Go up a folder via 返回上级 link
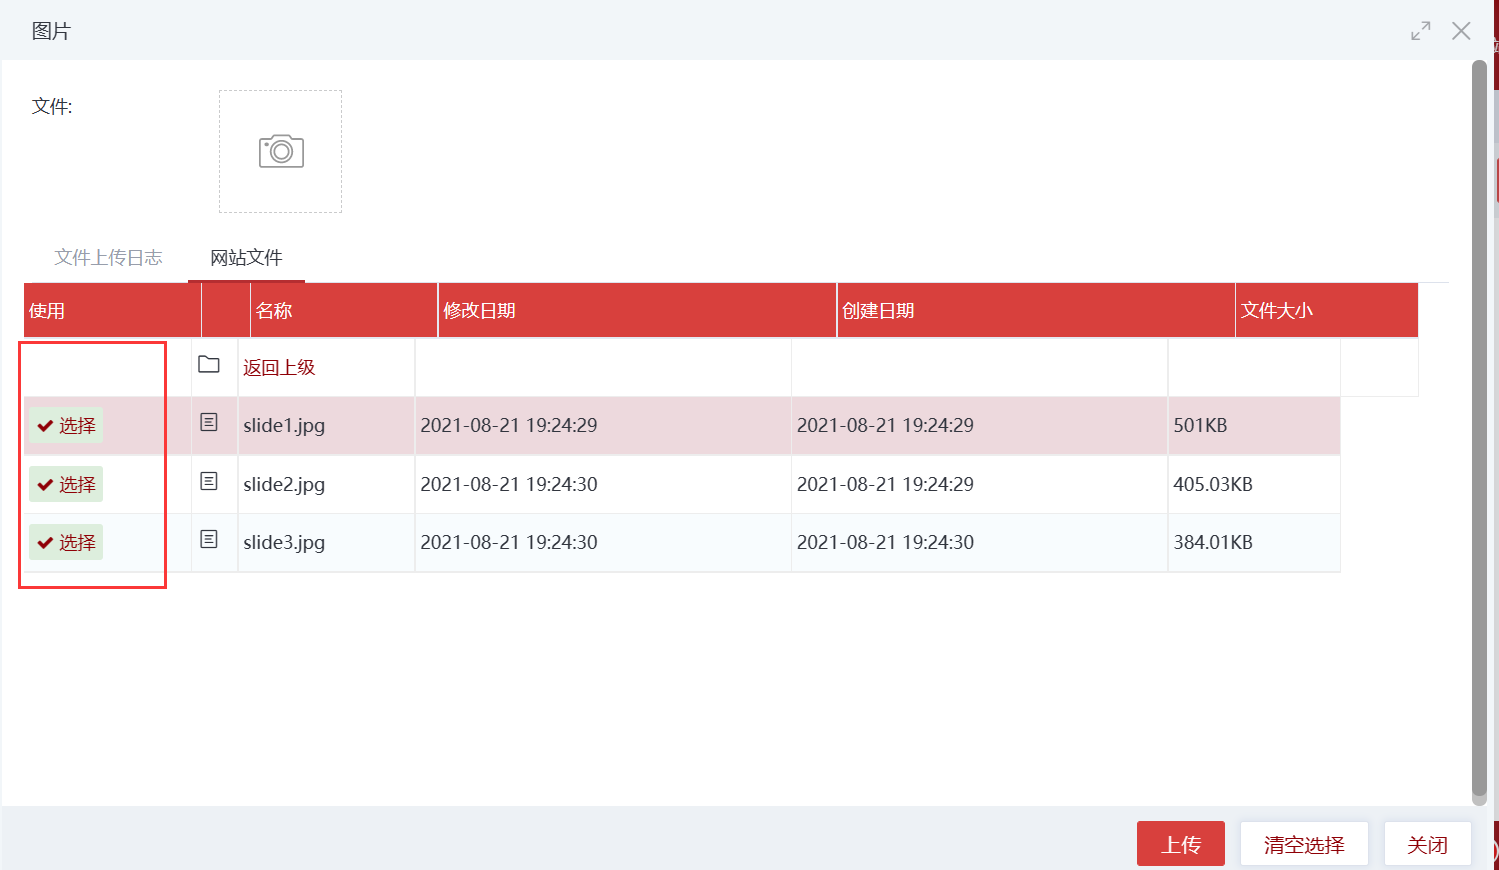1499x870 pixels. coord(279,367)
